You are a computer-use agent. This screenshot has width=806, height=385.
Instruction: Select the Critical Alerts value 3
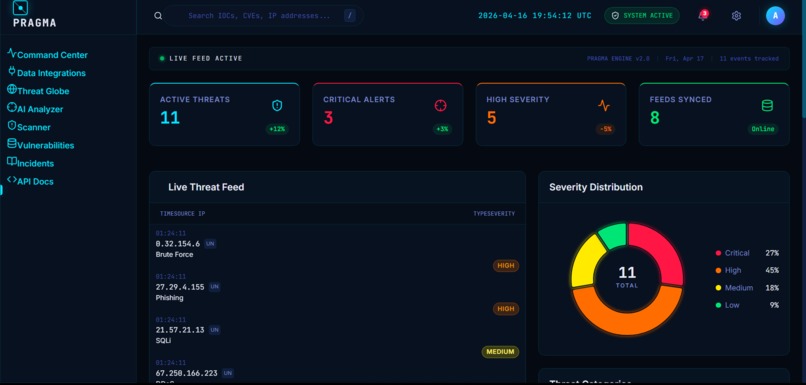coord(328,118)
